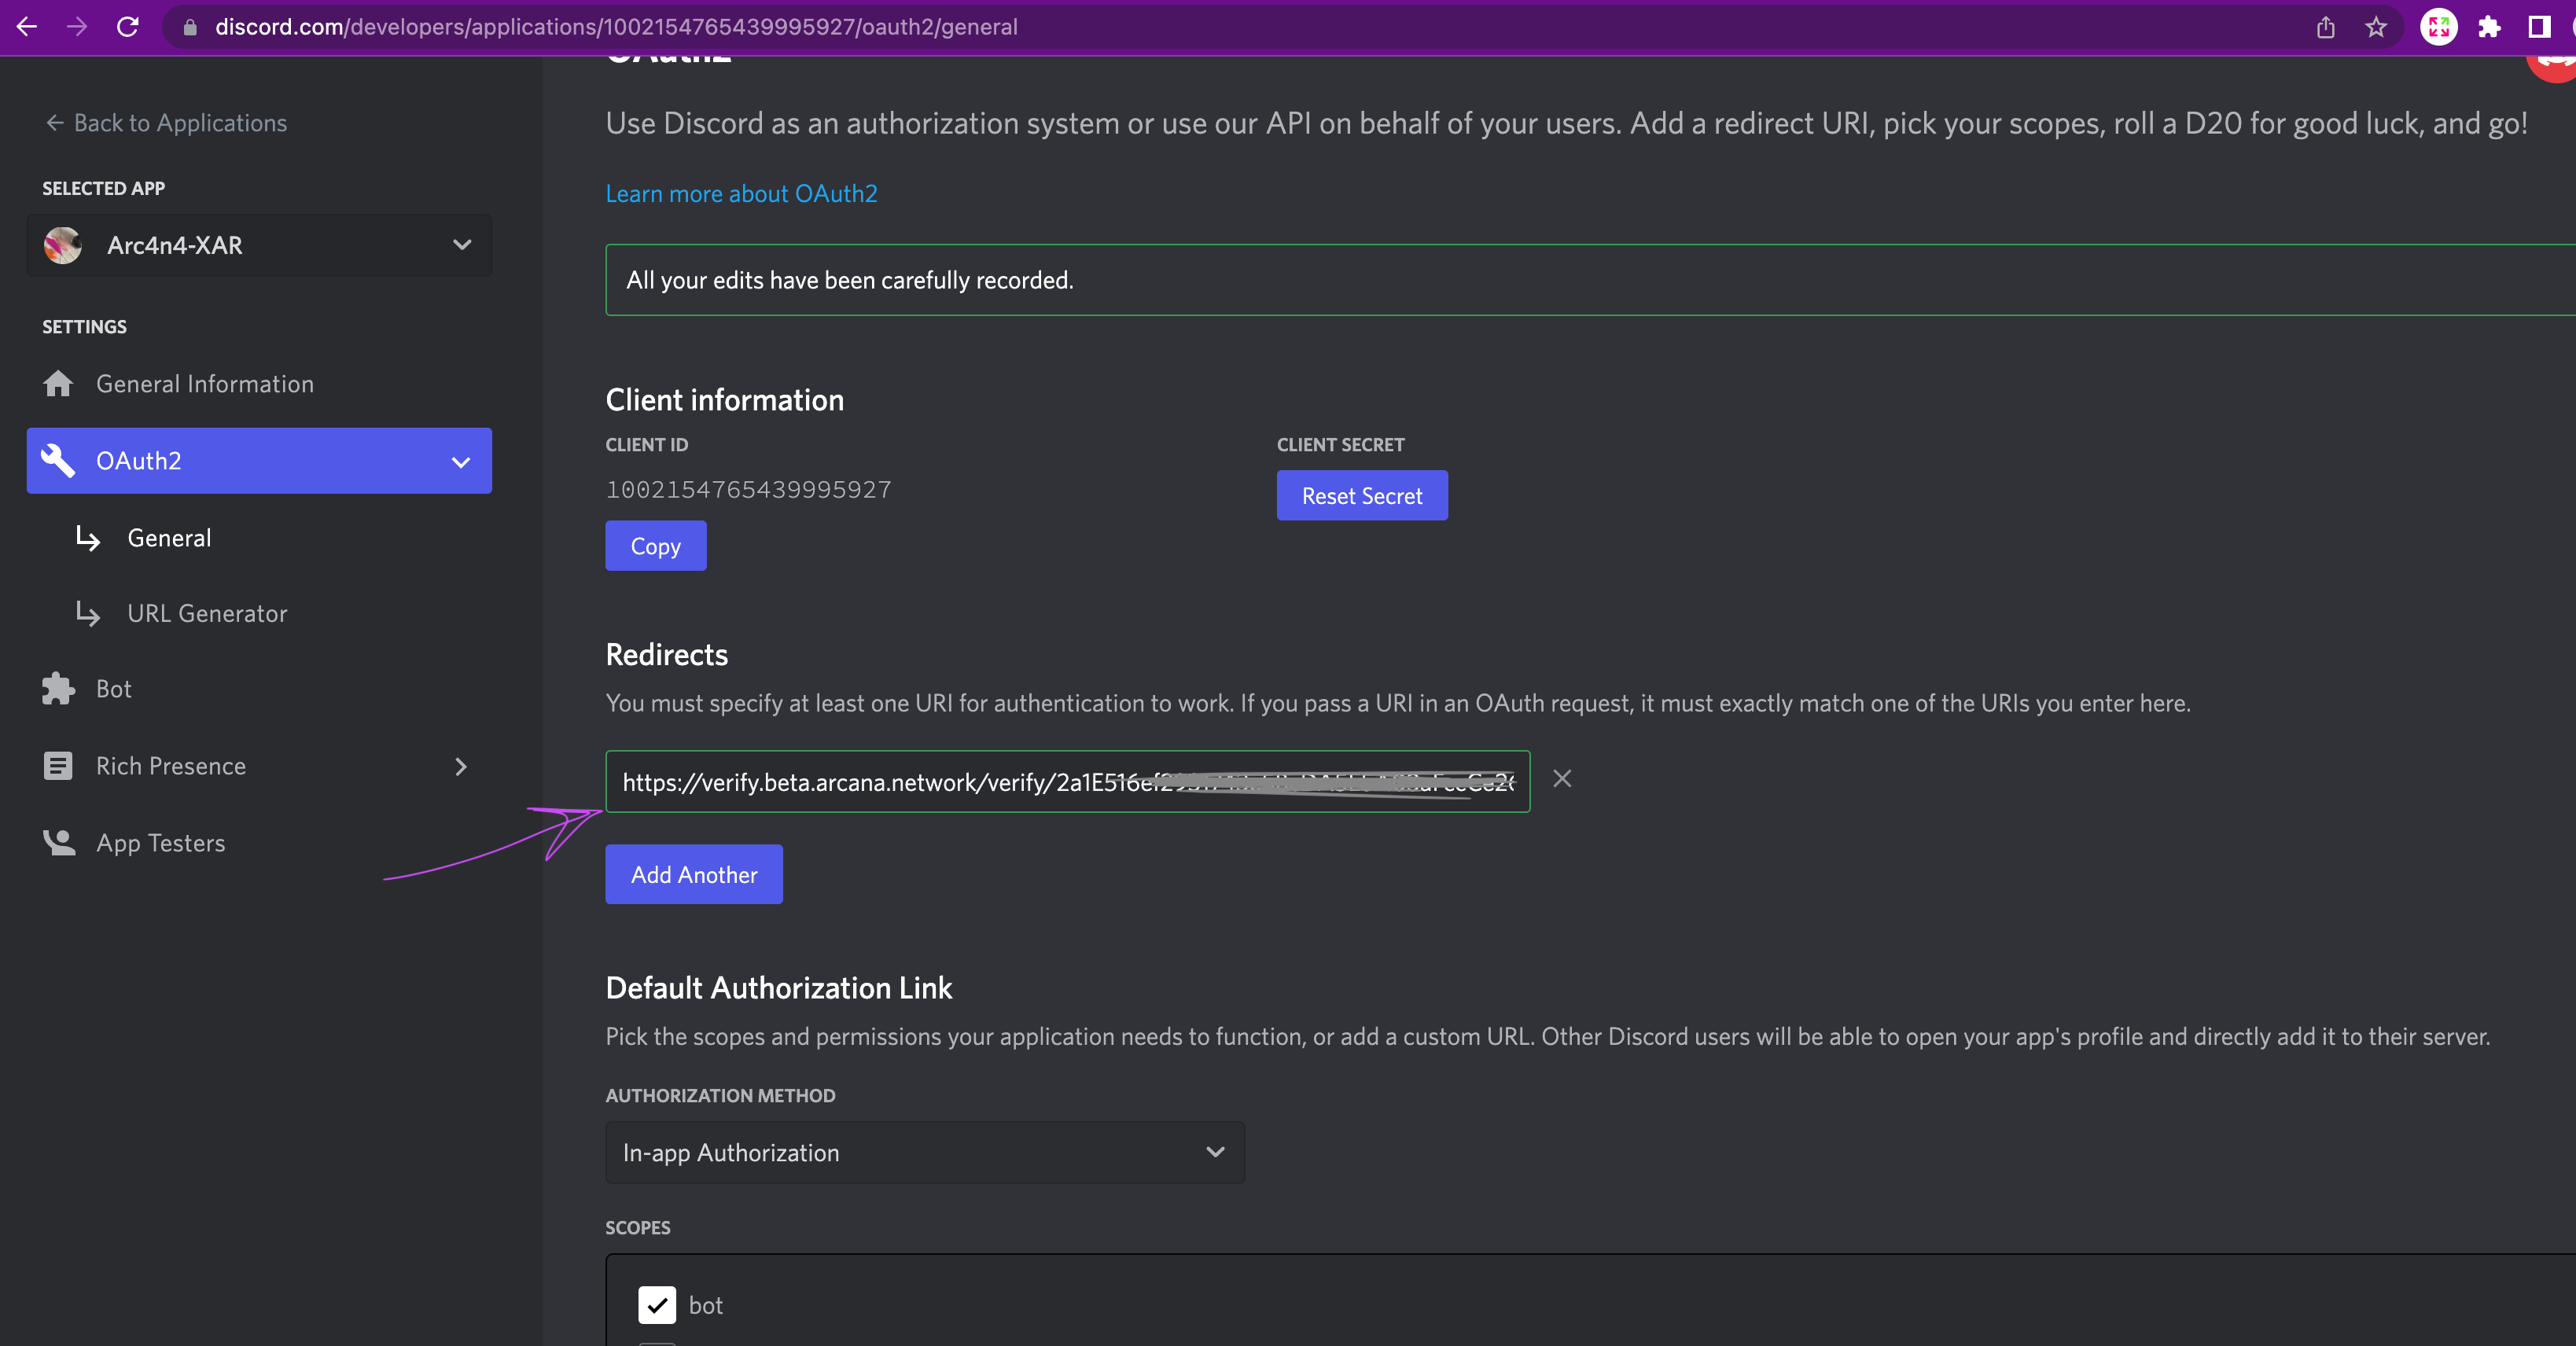Open the Extensions puzzle piece menu
This screenshot has height=1346, width=2576.
coord(2489,27)
